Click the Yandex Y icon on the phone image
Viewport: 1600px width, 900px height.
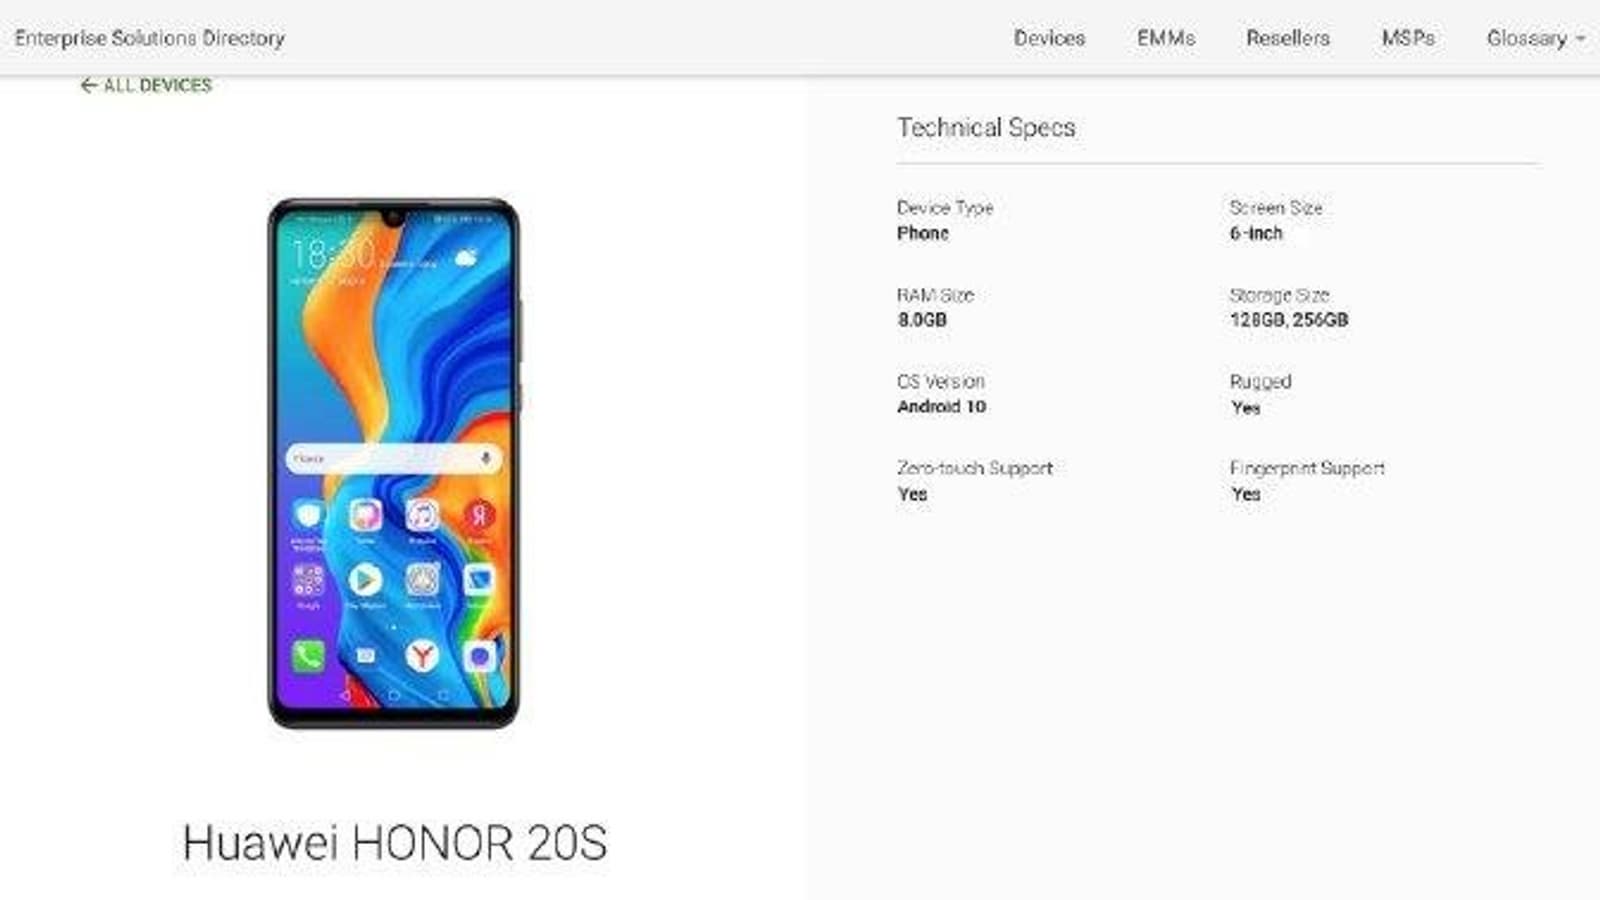422,656
